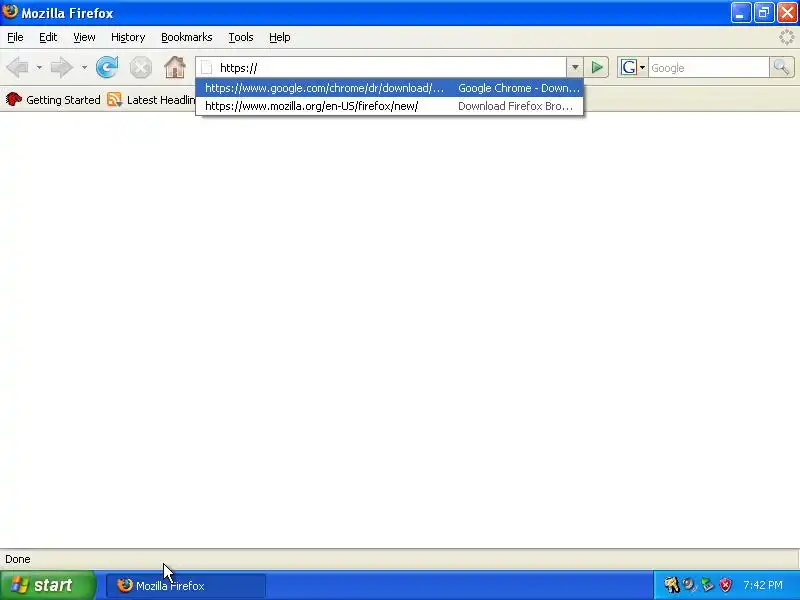Click the Google search box
Screen dimensions: 800x600
click(708, 67)
